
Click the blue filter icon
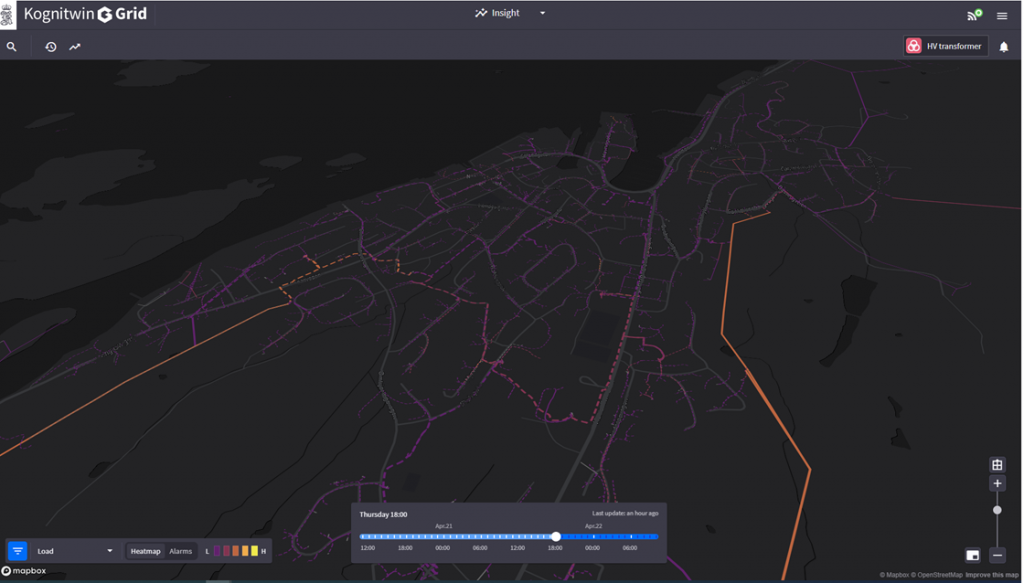coord(18,551)
